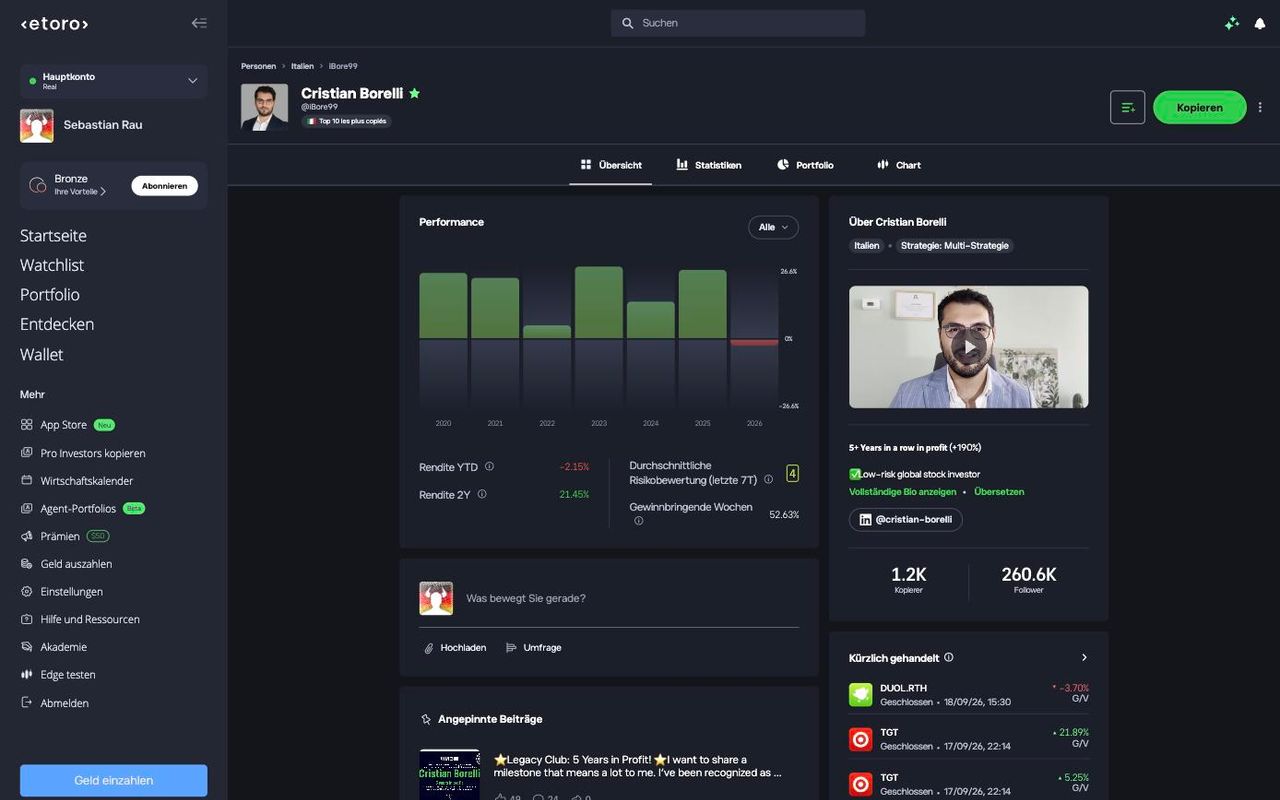Play the Cristian Borelli intro video

coord(968,347)
